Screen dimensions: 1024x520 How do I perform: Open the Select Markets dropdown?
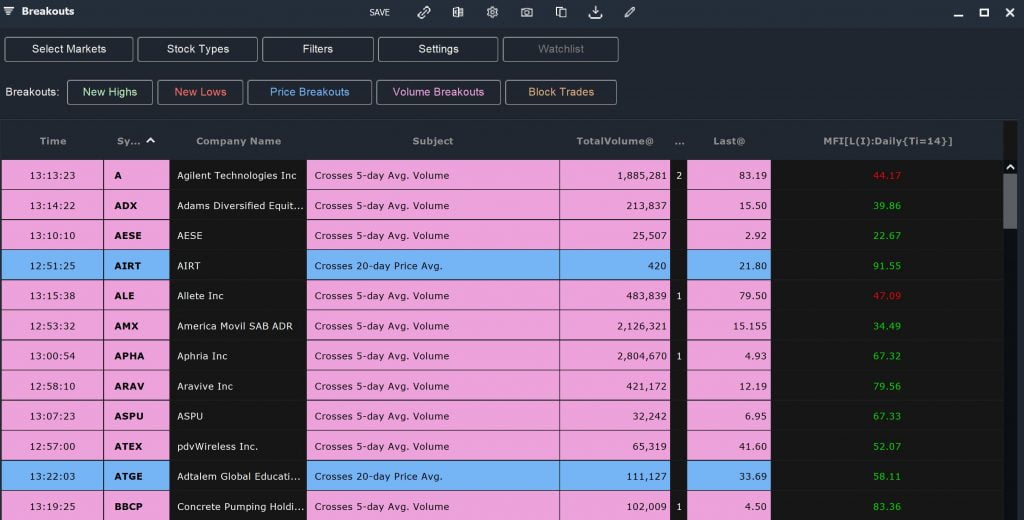coord(69,49)
